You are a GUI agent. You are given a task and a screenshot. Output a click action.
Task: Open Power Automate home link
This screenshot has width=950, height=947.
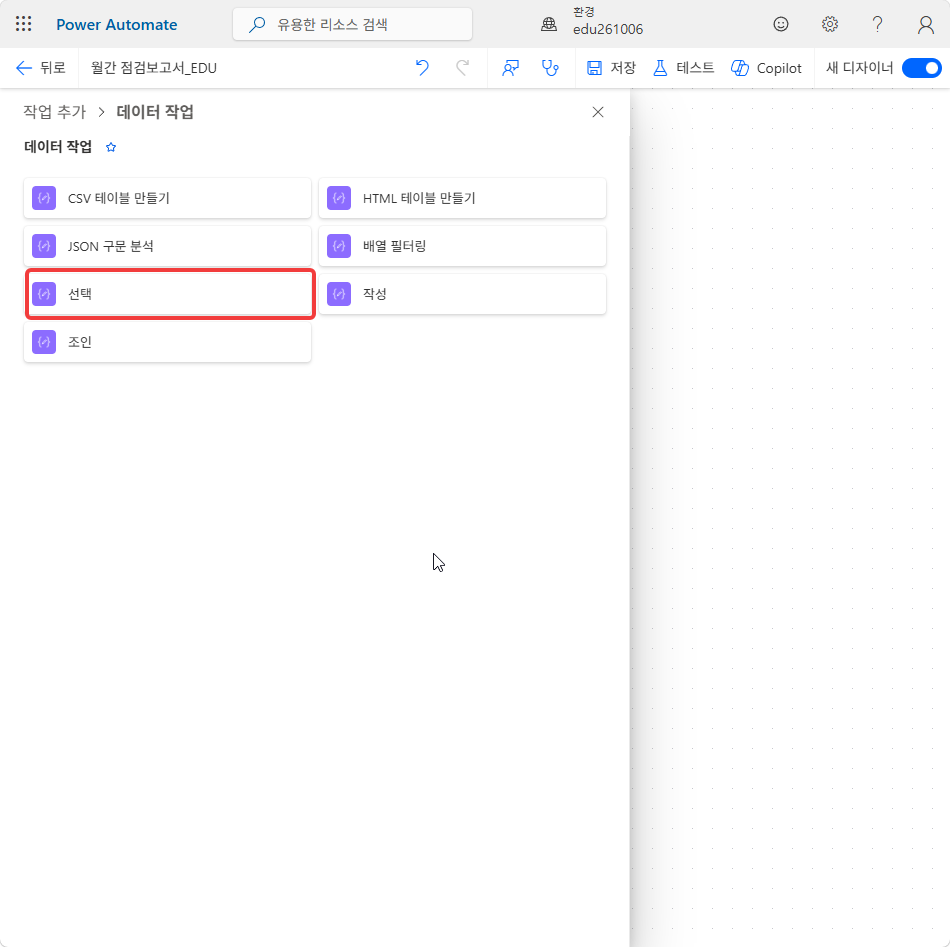(x=117, y=25)
